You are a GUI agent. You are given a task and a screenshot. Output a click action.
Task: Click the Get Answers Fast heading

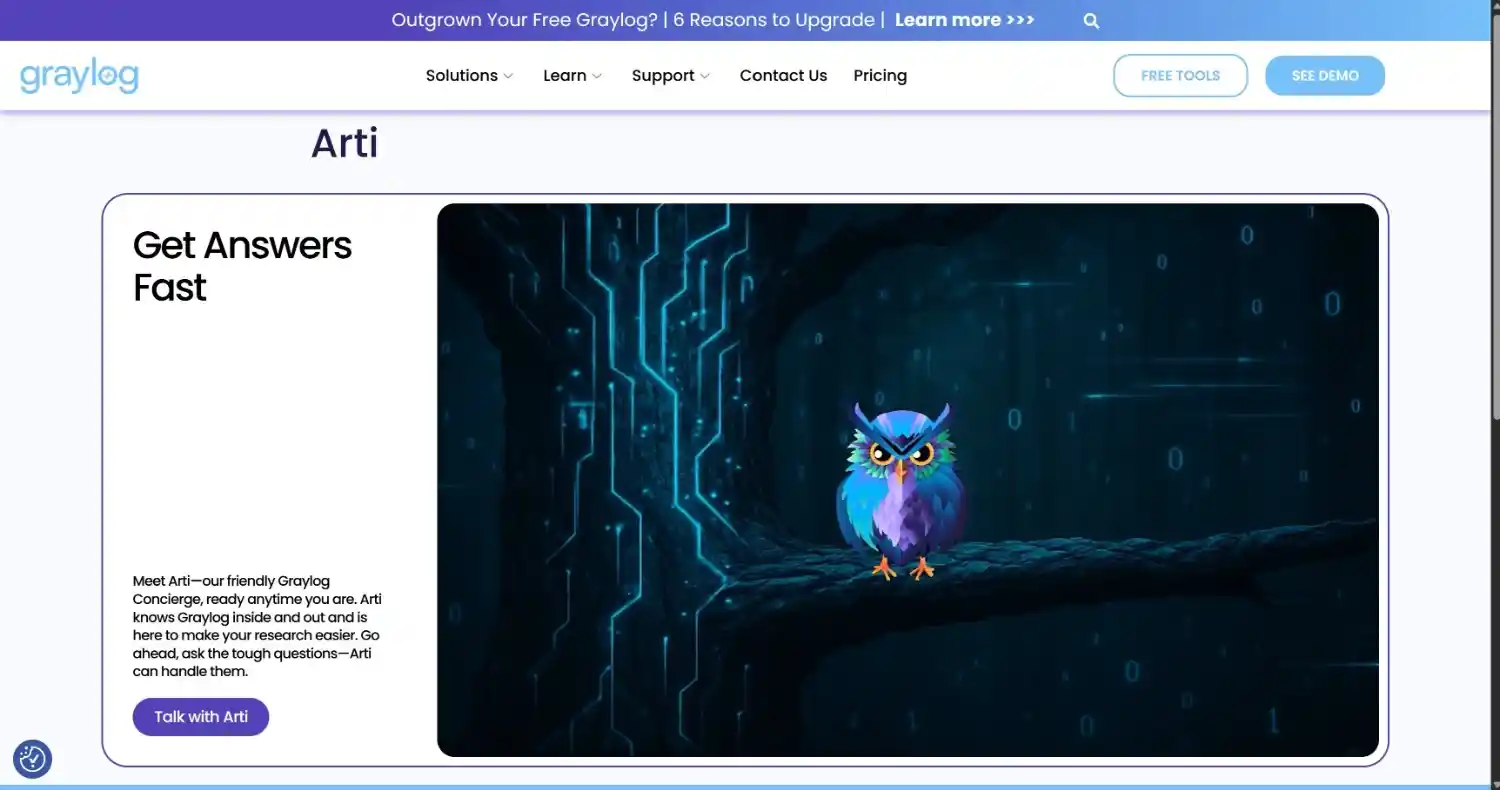pos(242,266)
